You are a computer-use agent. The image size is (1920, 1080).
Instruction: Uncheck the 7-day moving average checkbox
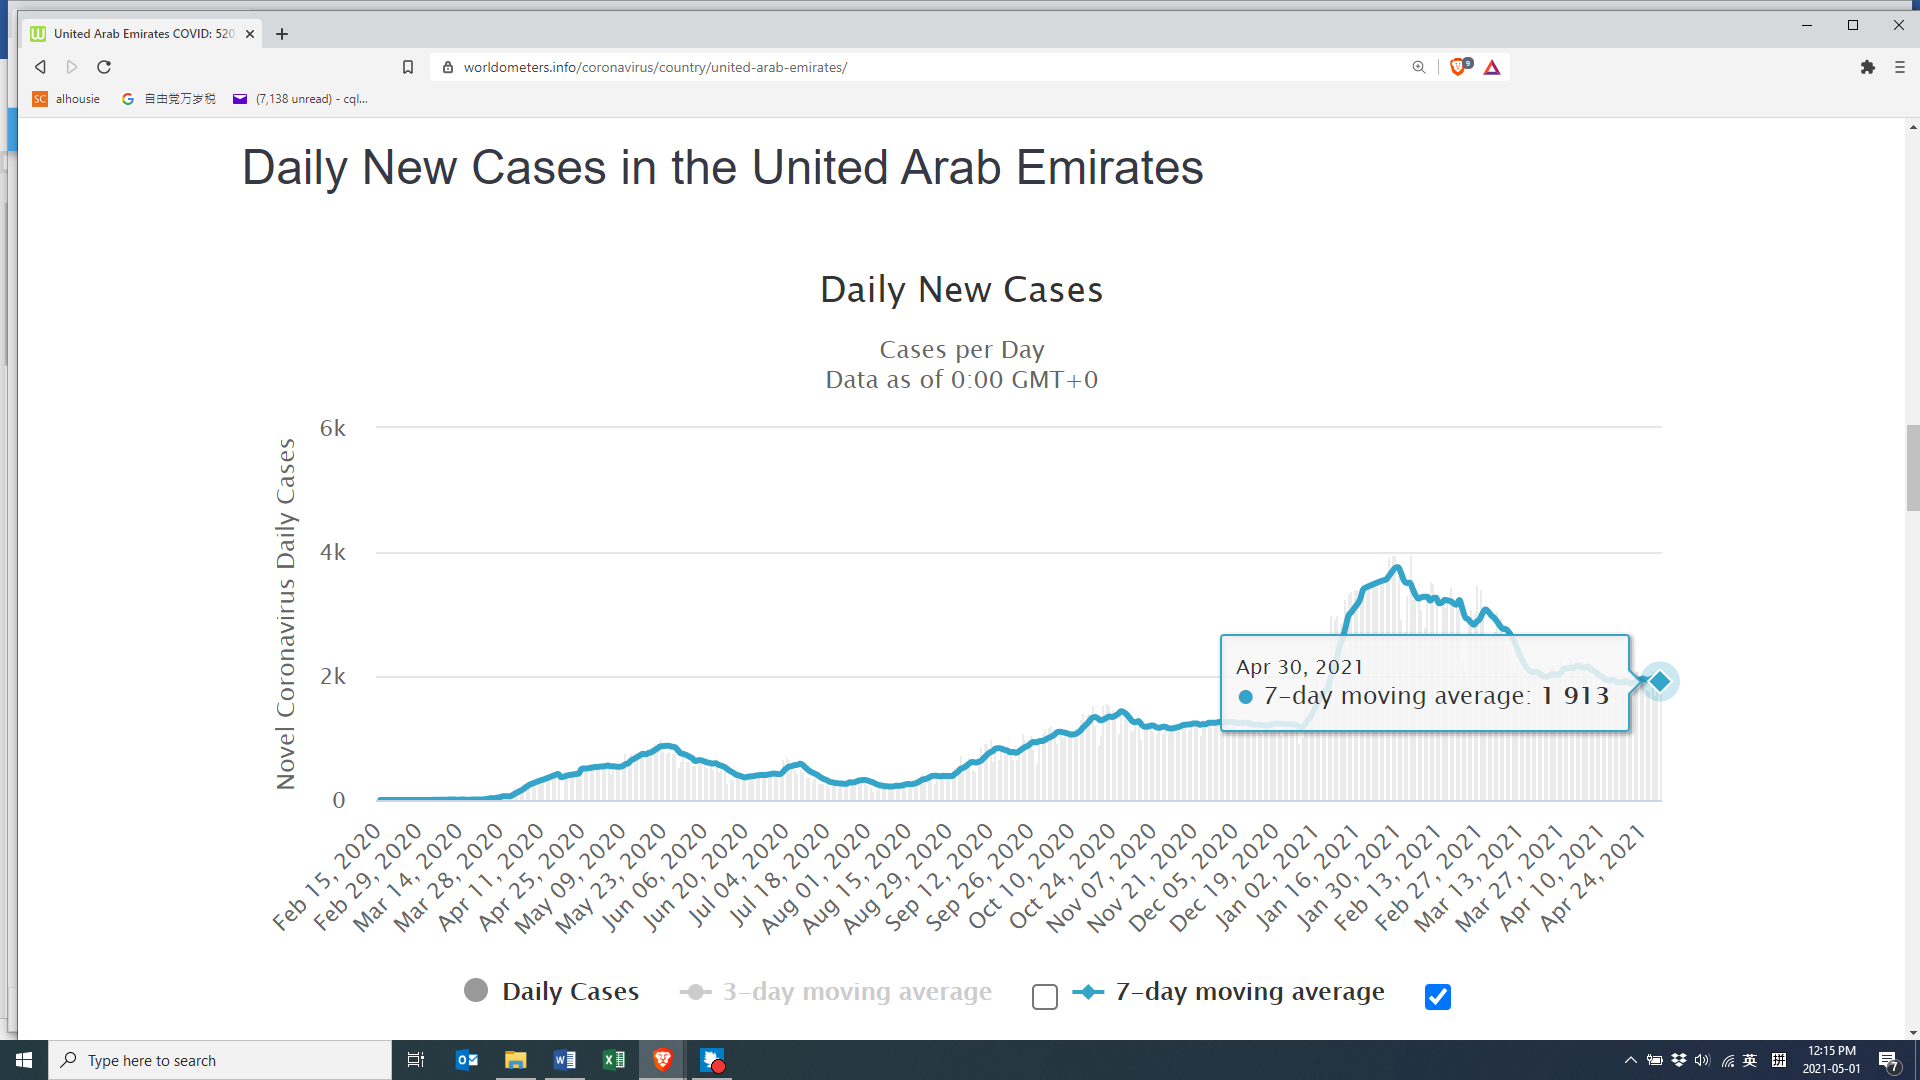pyautogui.click(x=1437, y=997)
